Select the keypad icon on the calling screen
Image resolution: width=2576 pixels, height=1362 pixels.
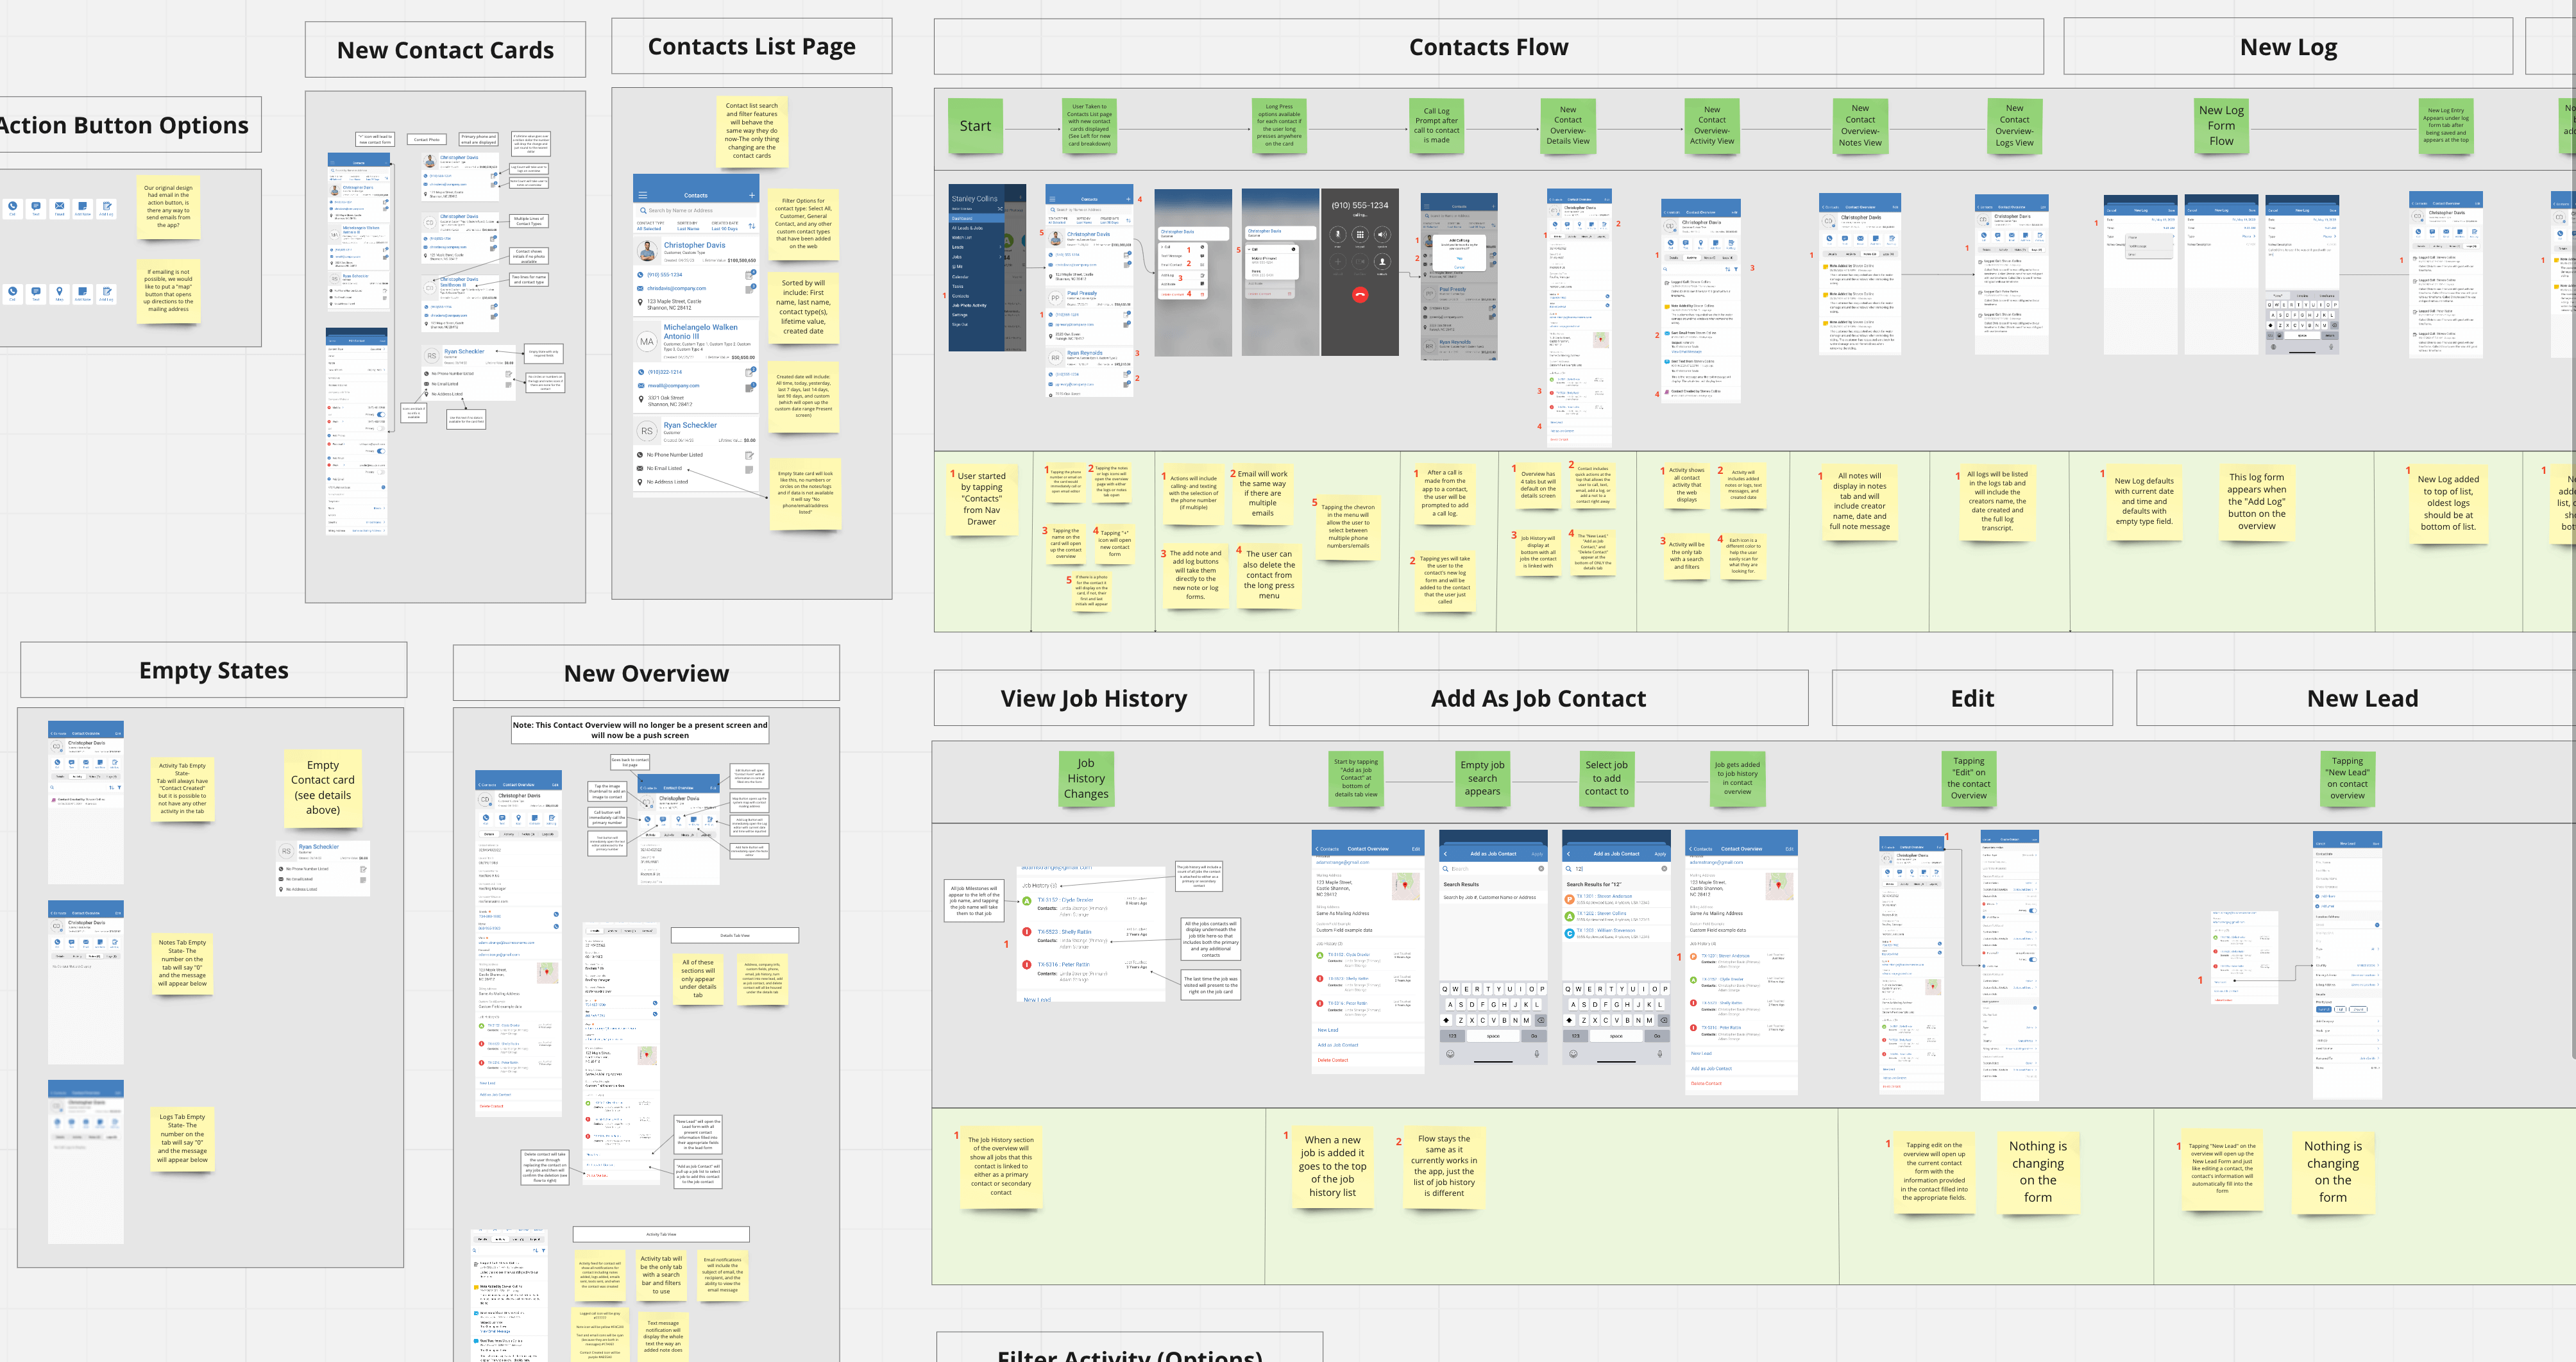click(x=1360, y=235)
